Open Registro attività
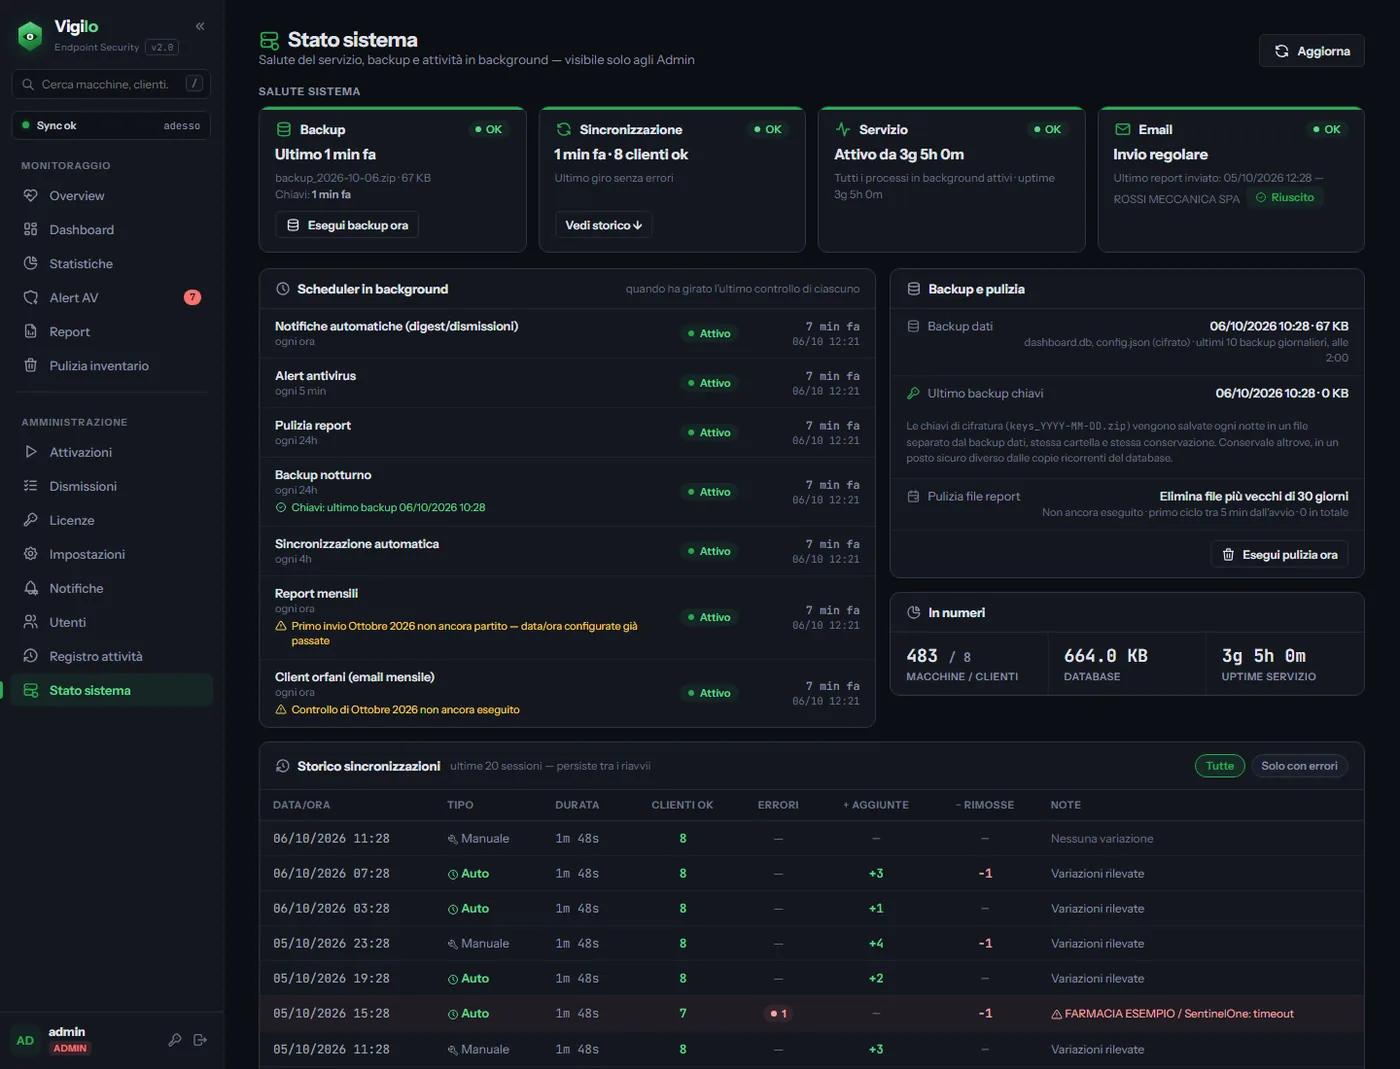 coord(111,656)
